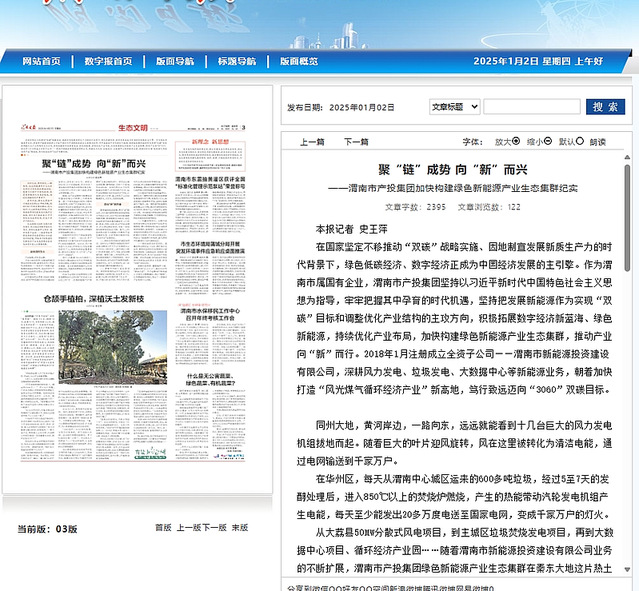
Task: Go to previous article via 上一篇
Action: (313, 142)
